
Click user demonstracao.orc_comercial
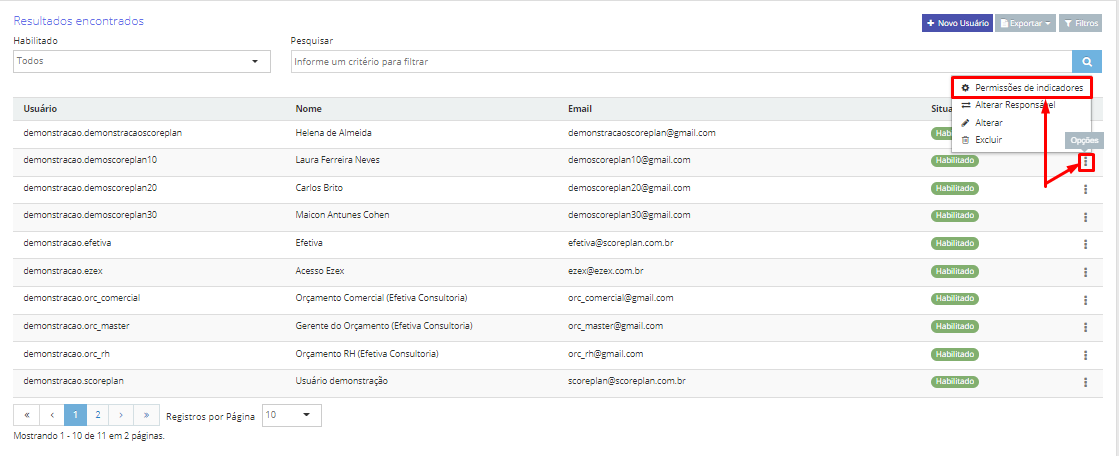pos(81,298)
